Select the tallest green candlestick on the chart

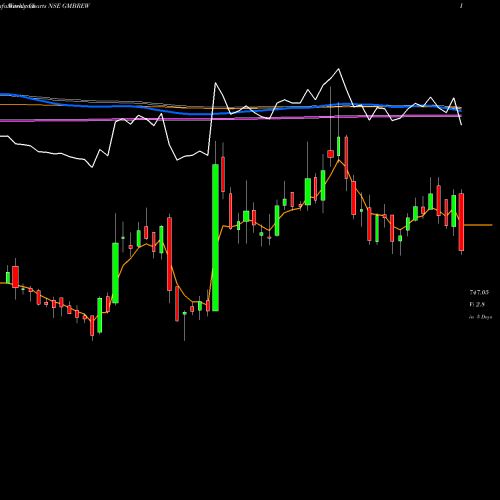pos(215,237)
